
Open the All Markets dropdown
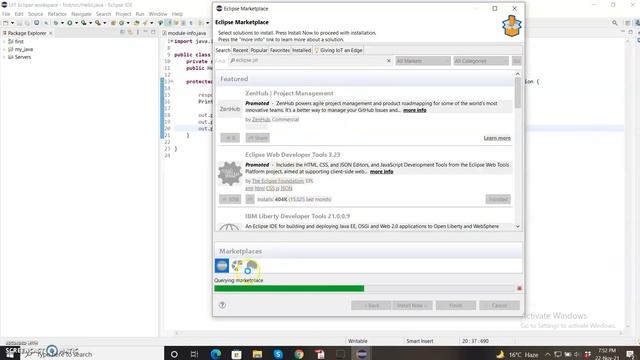click(423, 61)
